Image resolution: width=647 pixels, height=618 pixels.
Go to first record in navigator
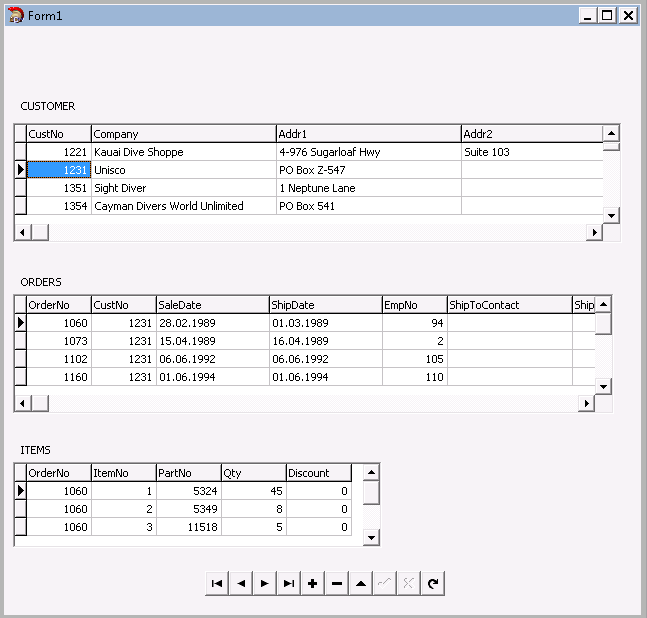pyautogui.click(x=217, y=583)
